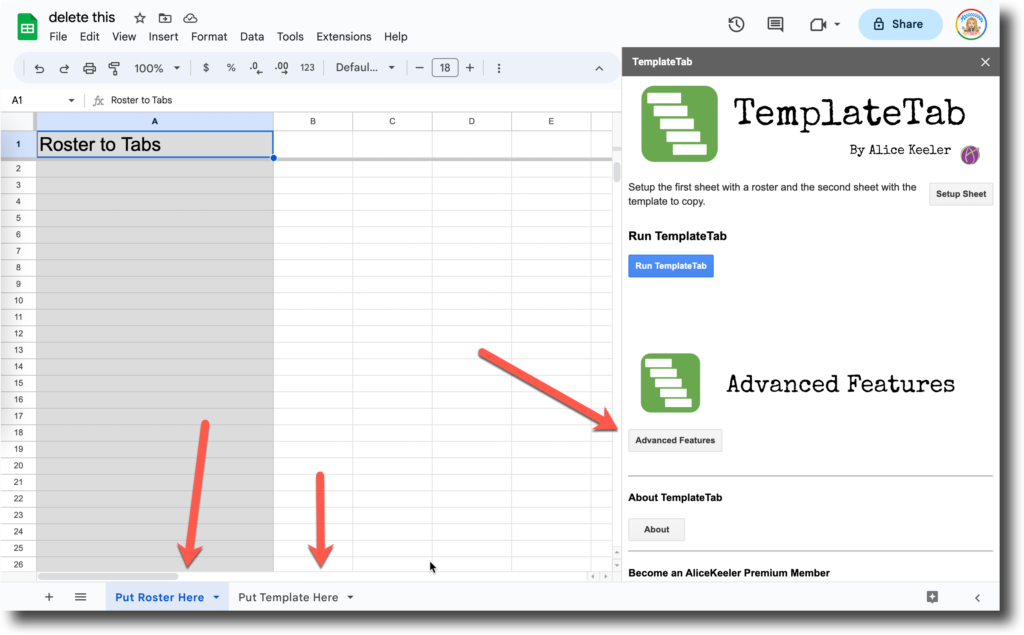Open the Format menu
The width and height of the screenshot is (1024, 635).
click(x=209, y=37)
